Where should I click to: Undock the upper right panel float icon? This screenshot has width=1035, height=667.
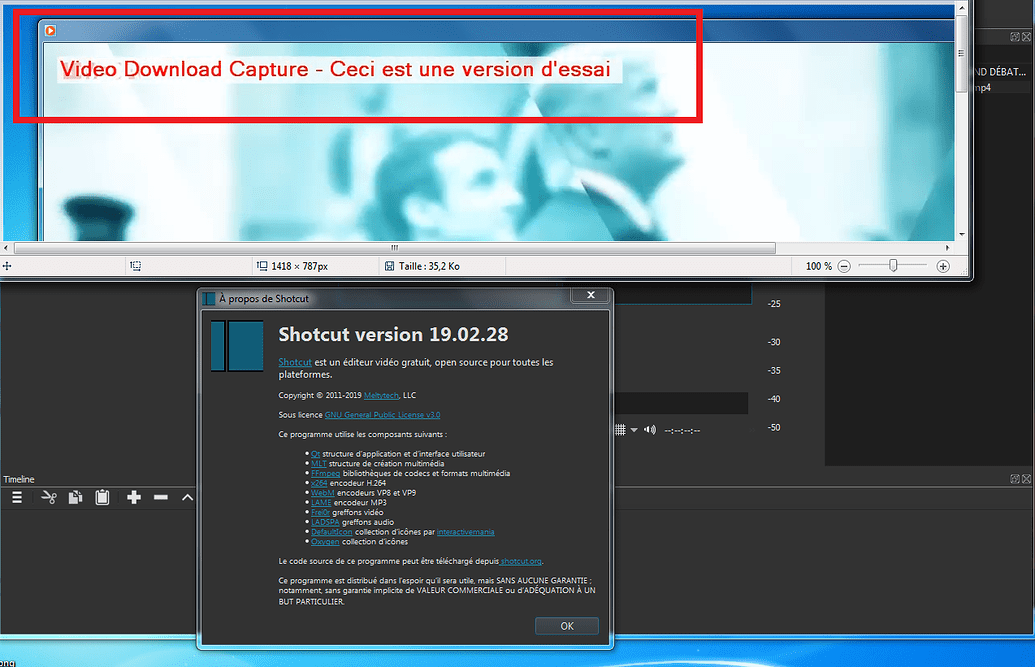click(x=1015, y=37)
